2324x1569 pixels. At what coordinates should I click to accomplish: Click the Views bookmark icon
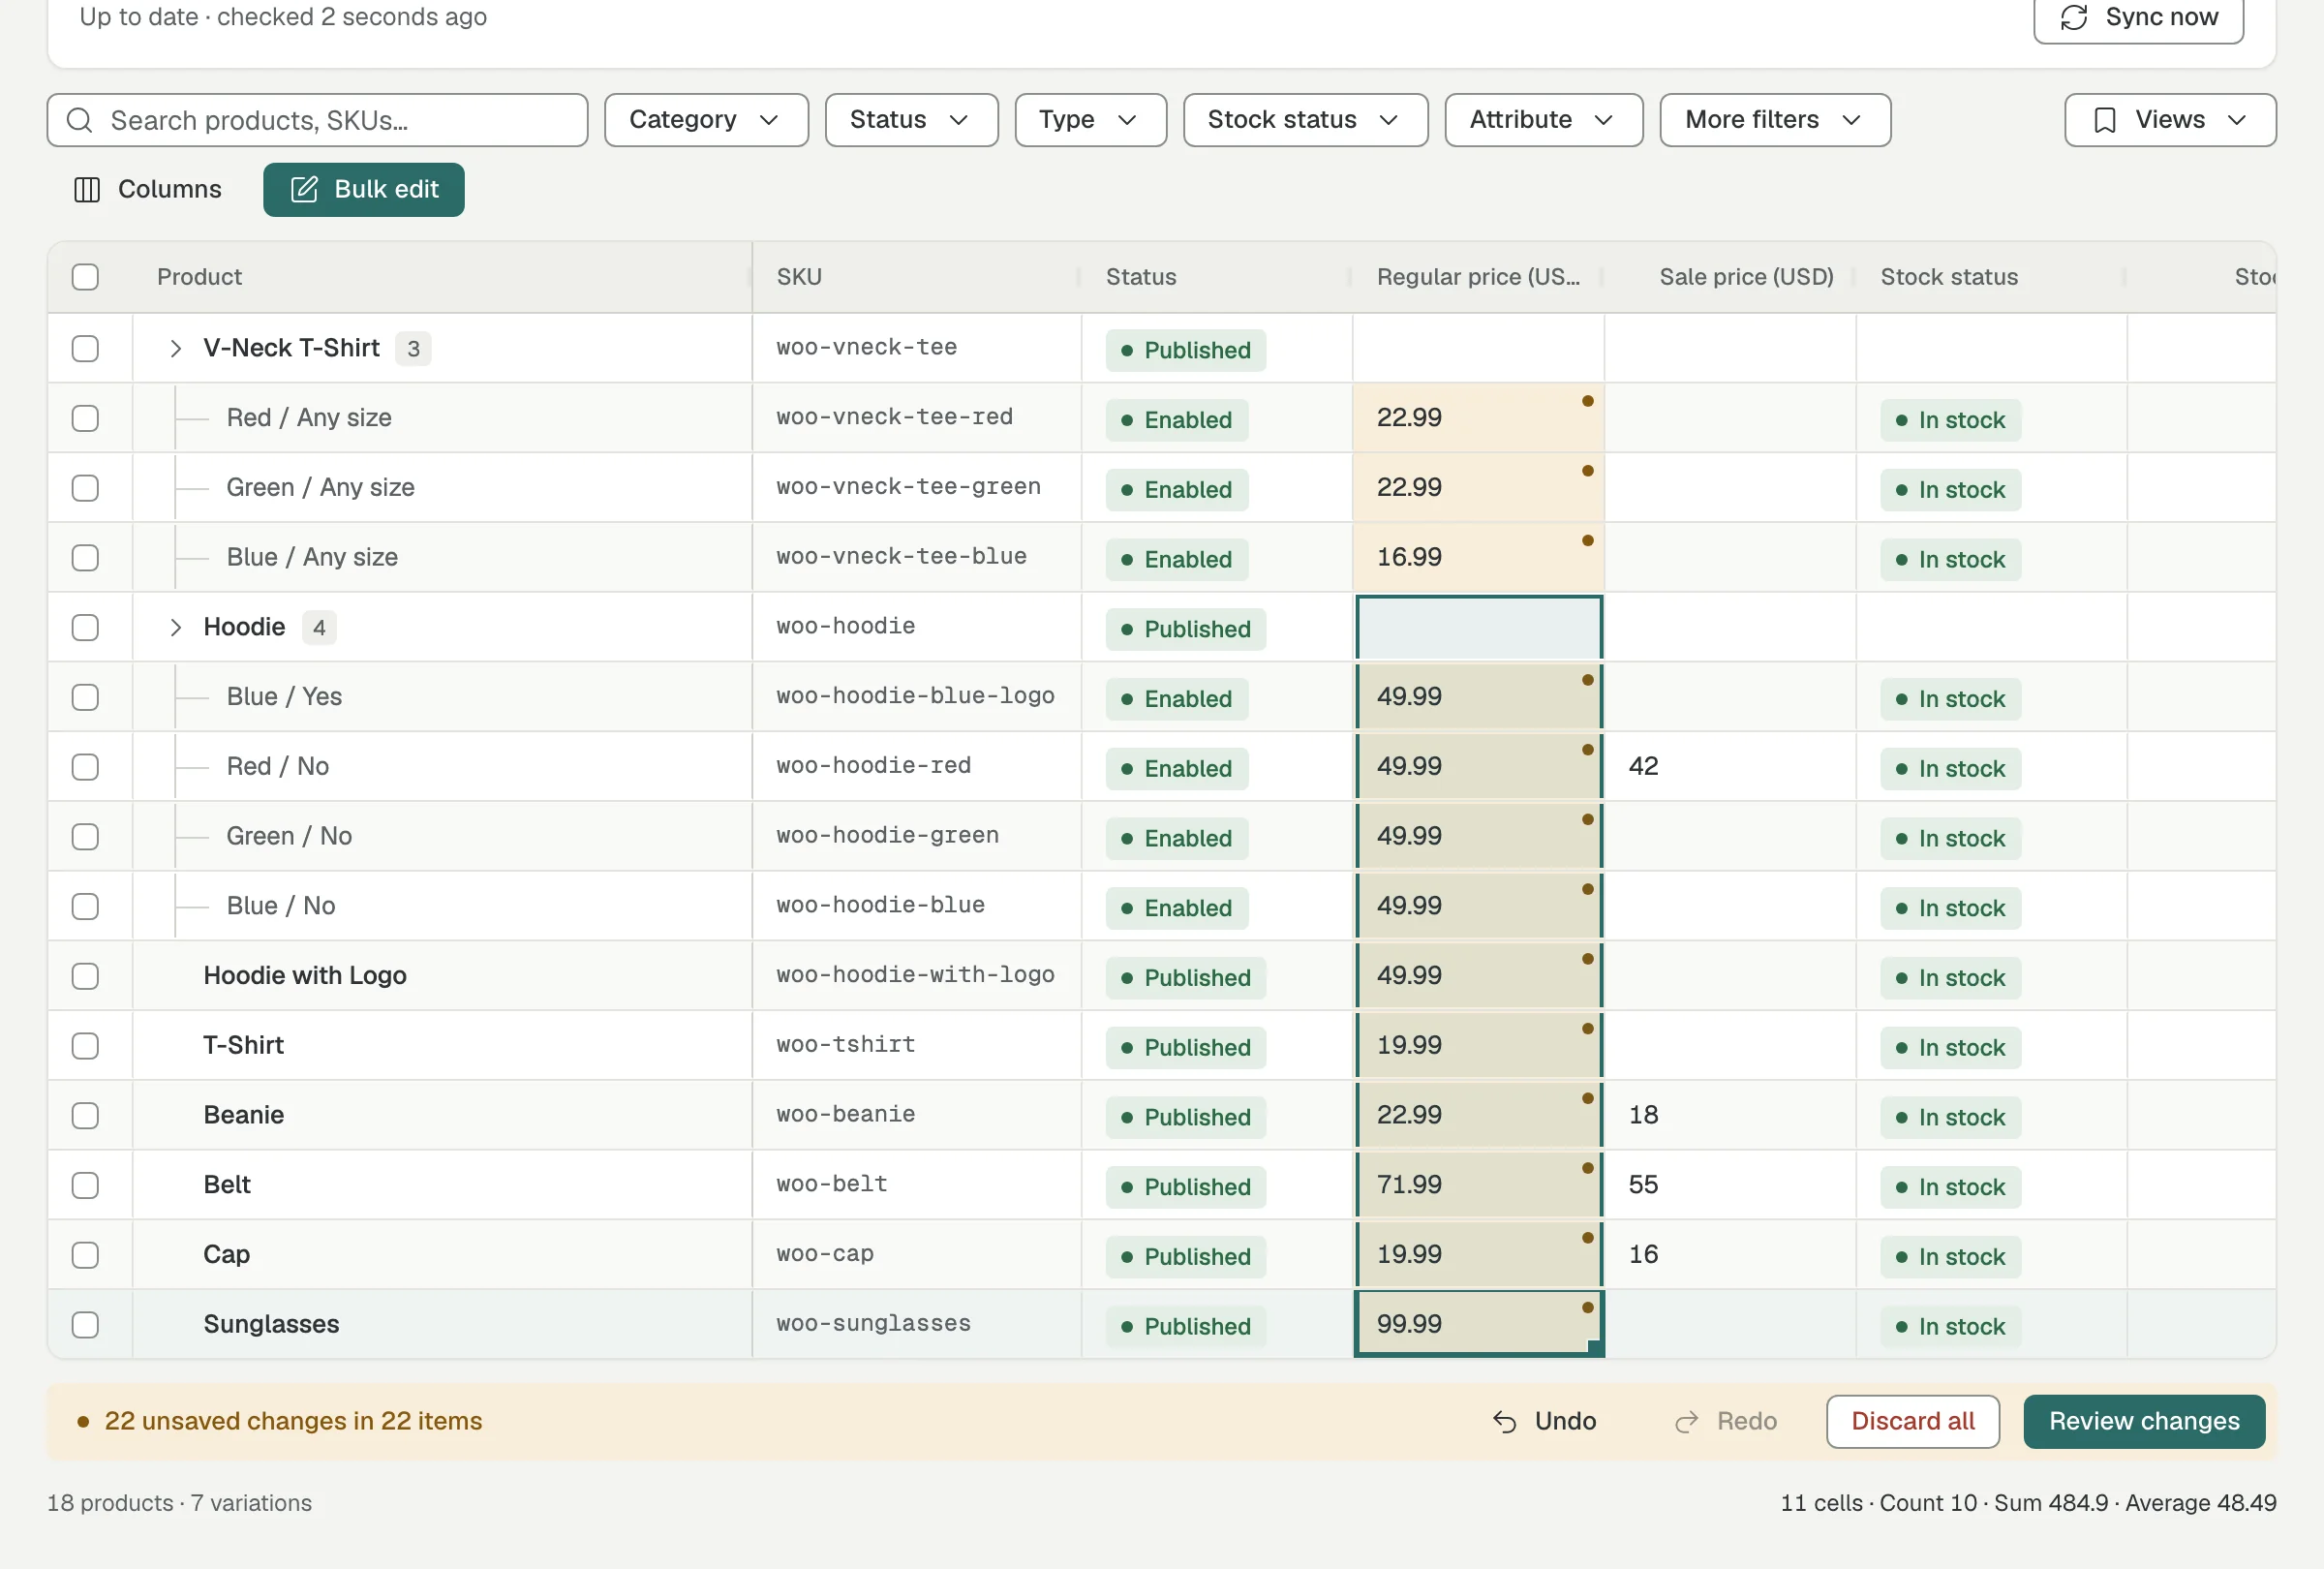(2105, 120)
